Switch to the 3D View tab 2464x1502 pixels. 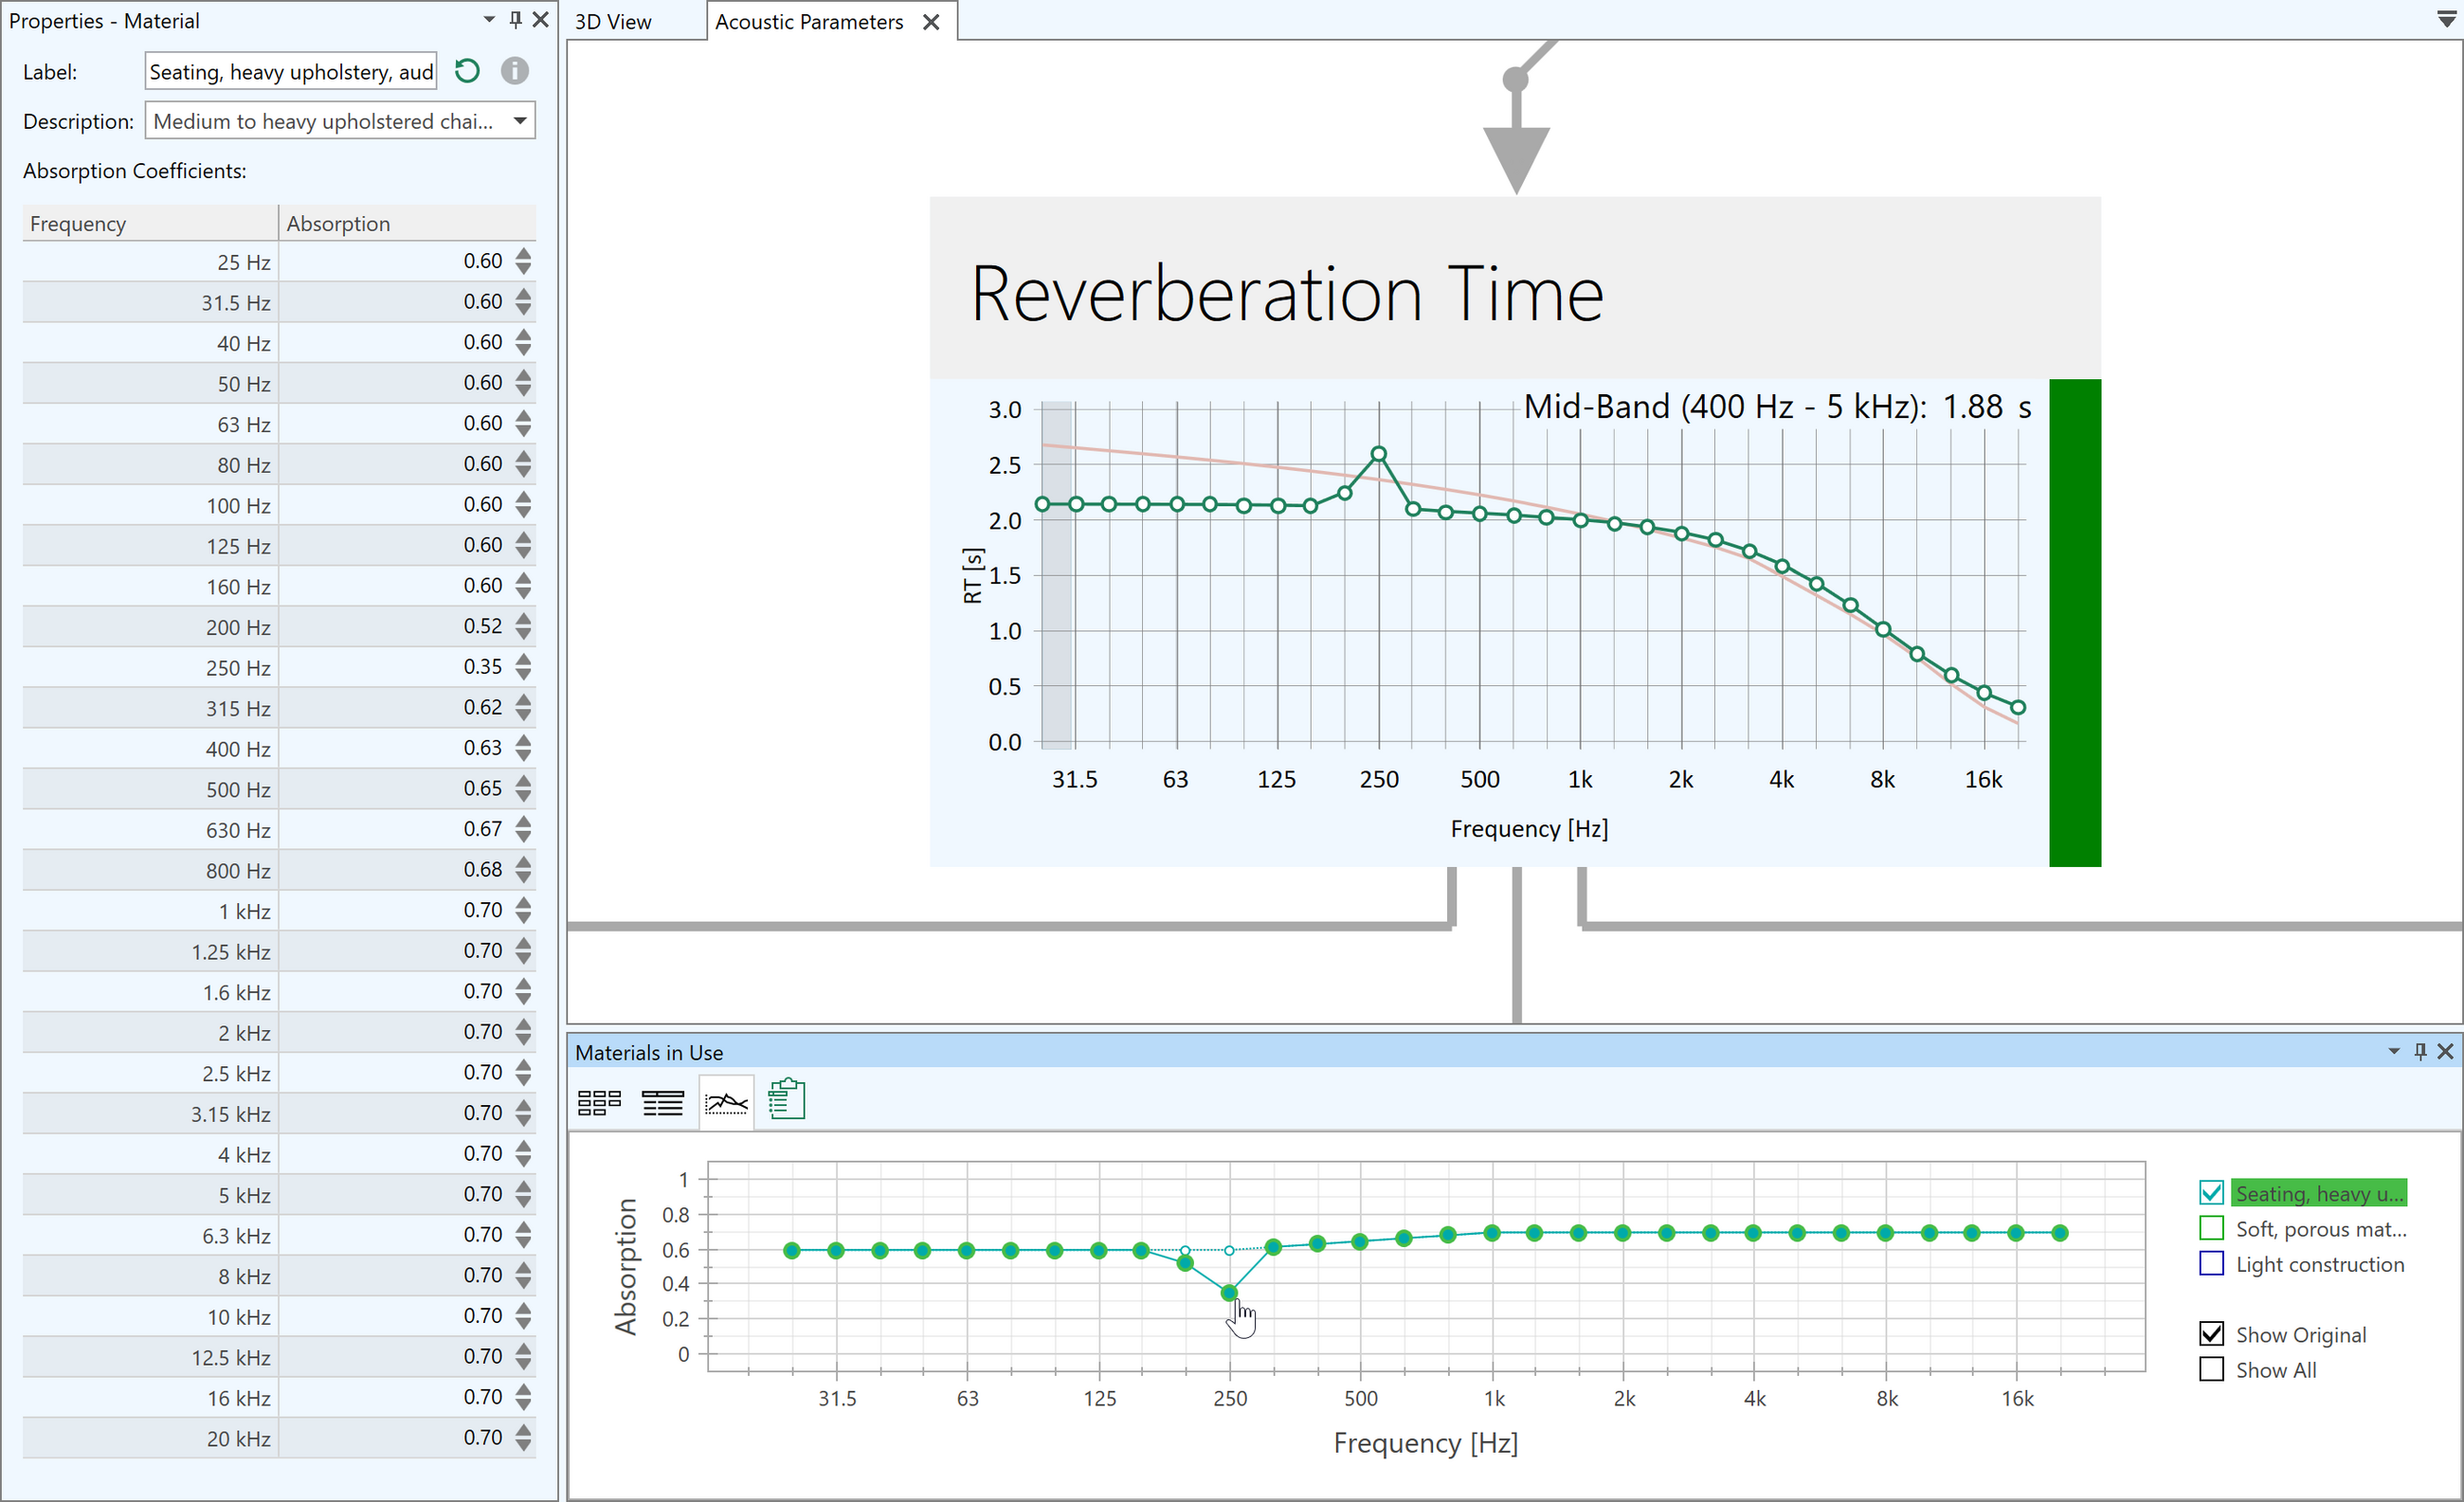(613, 22)
